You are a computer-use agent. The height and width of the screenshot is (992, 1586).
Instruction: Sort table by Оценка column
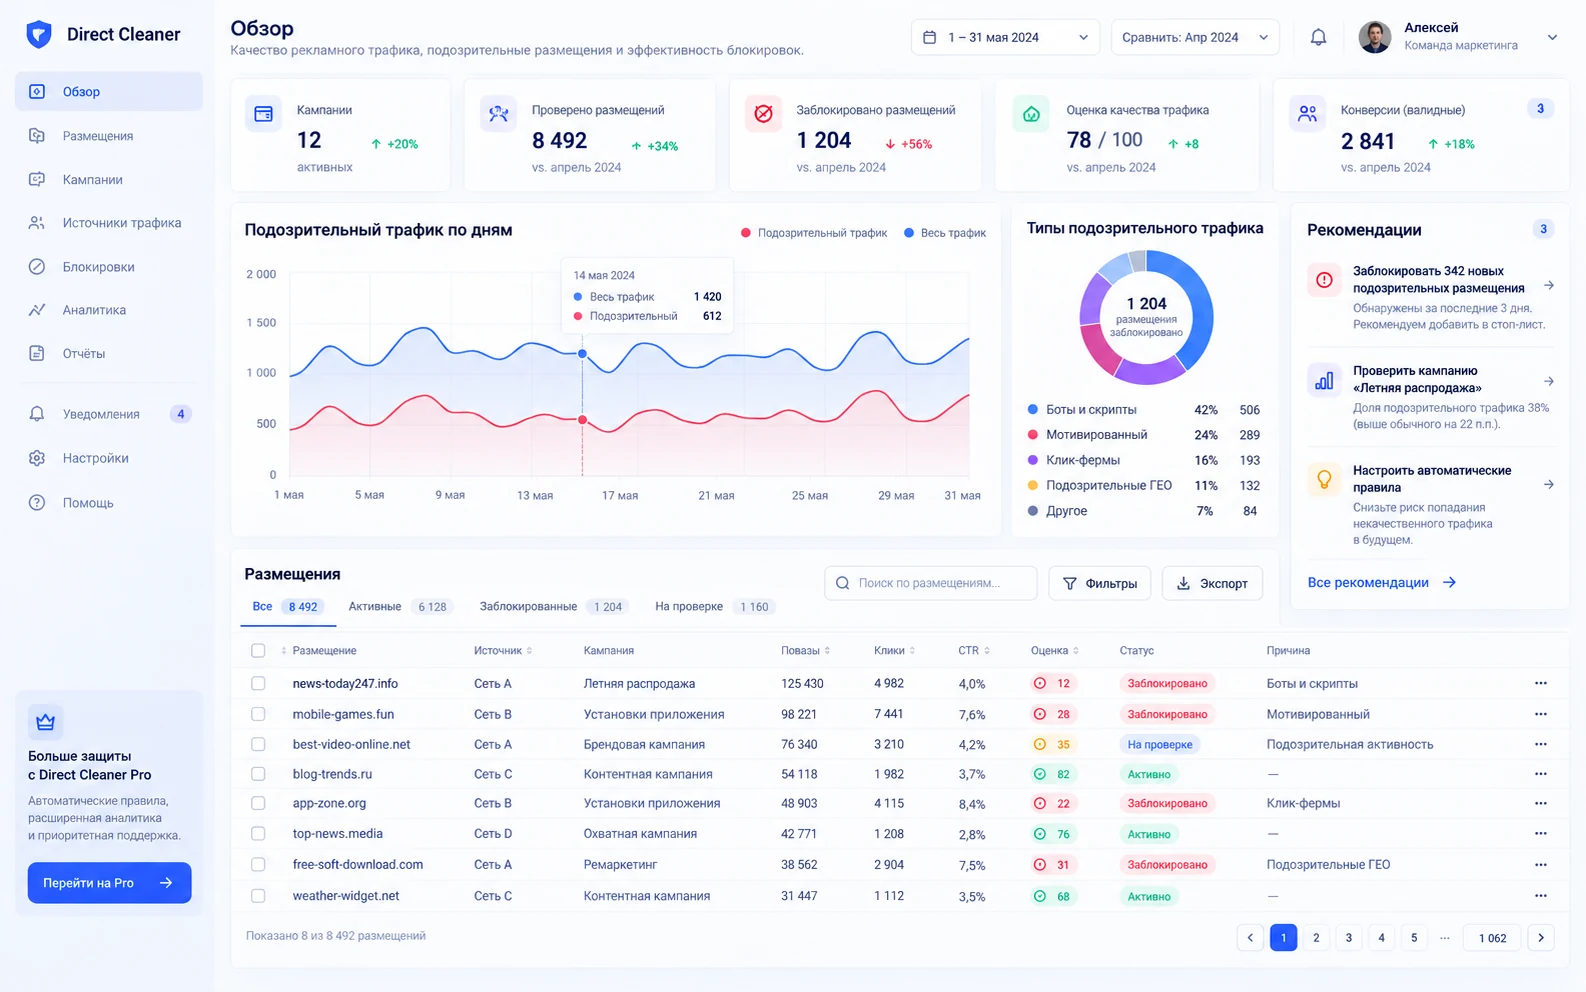[1055, 651]
